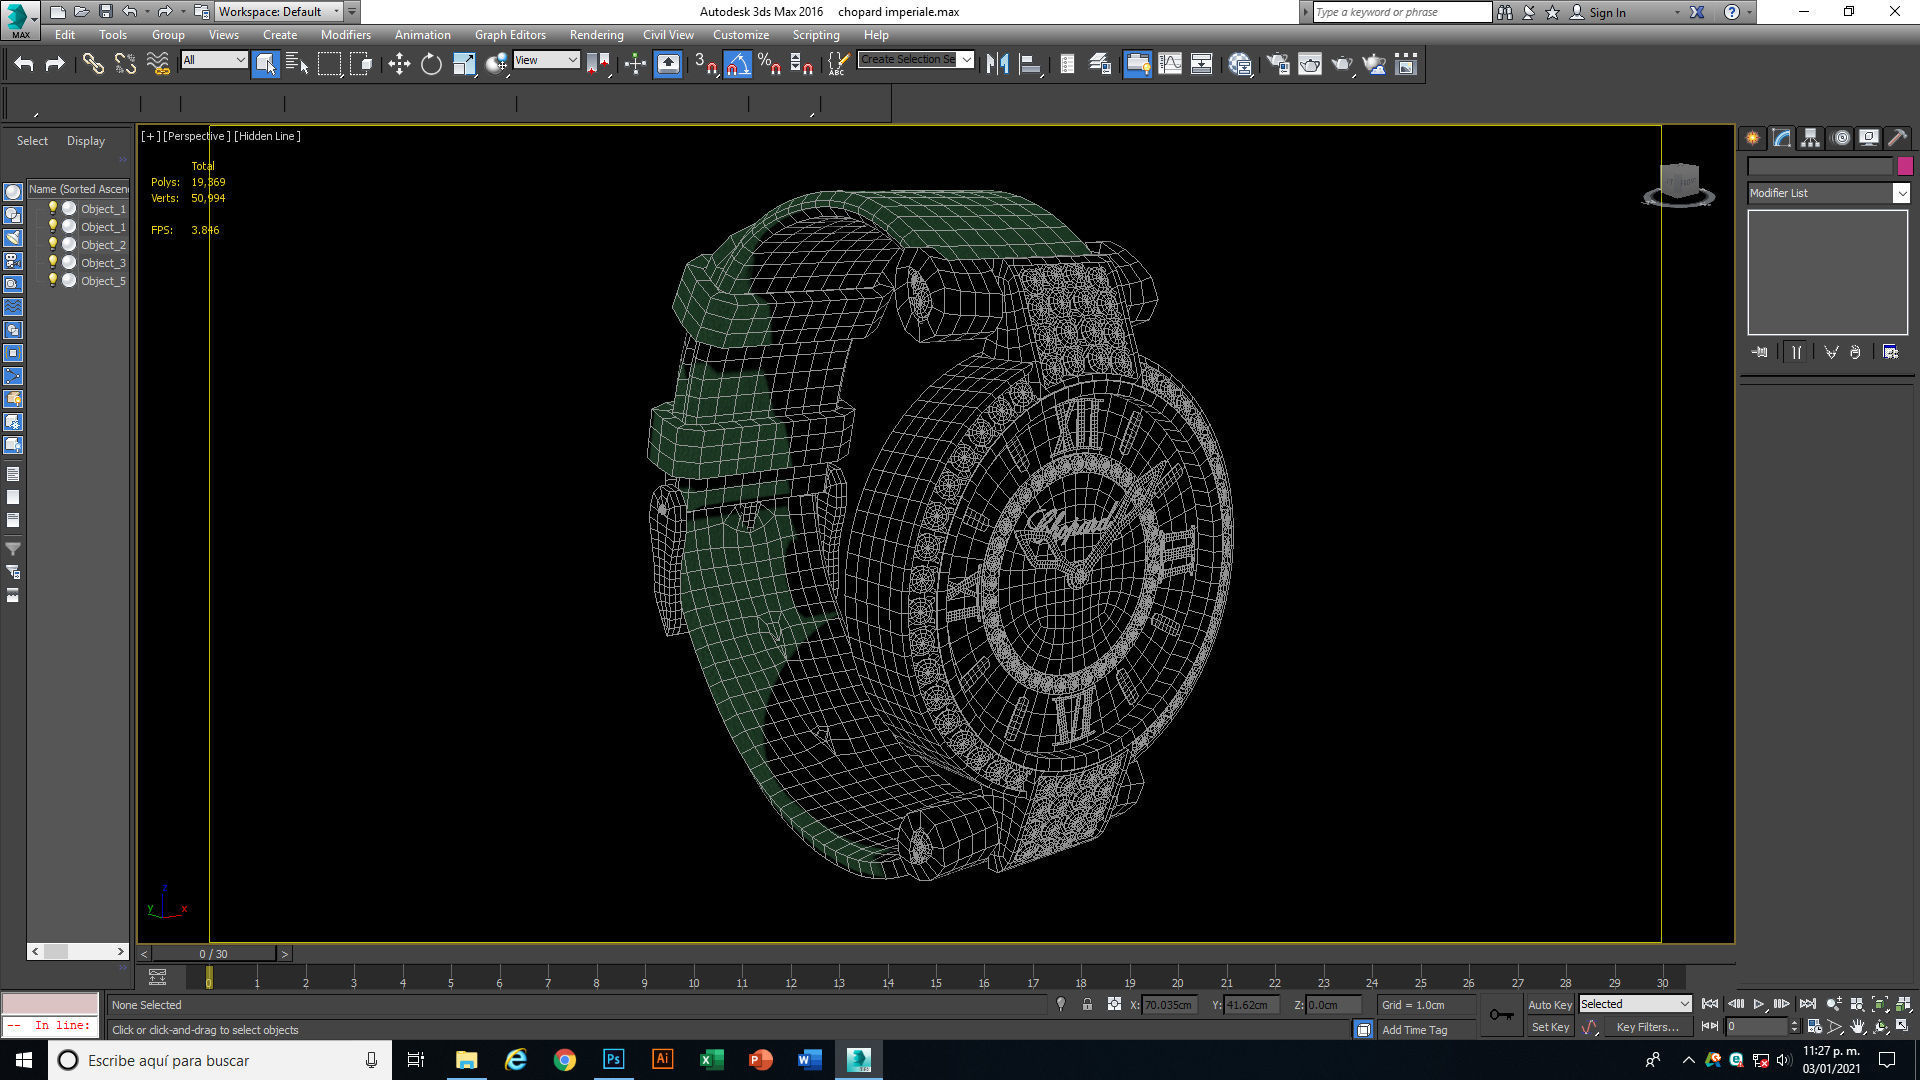Open the Select by Name tool
The height and width of the screenshot is (1080, 1920).
[x=297, y=64]
